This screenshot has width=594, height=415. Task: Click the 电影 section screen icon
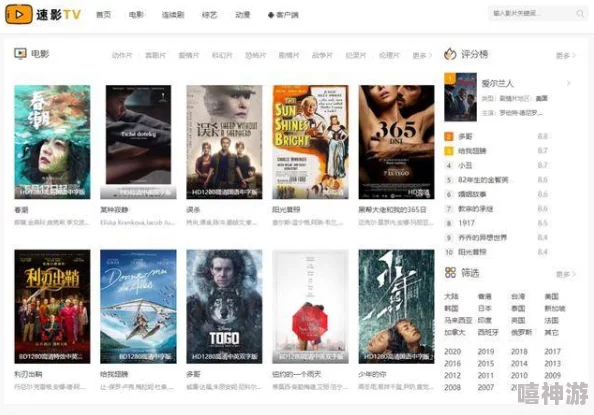20,54
